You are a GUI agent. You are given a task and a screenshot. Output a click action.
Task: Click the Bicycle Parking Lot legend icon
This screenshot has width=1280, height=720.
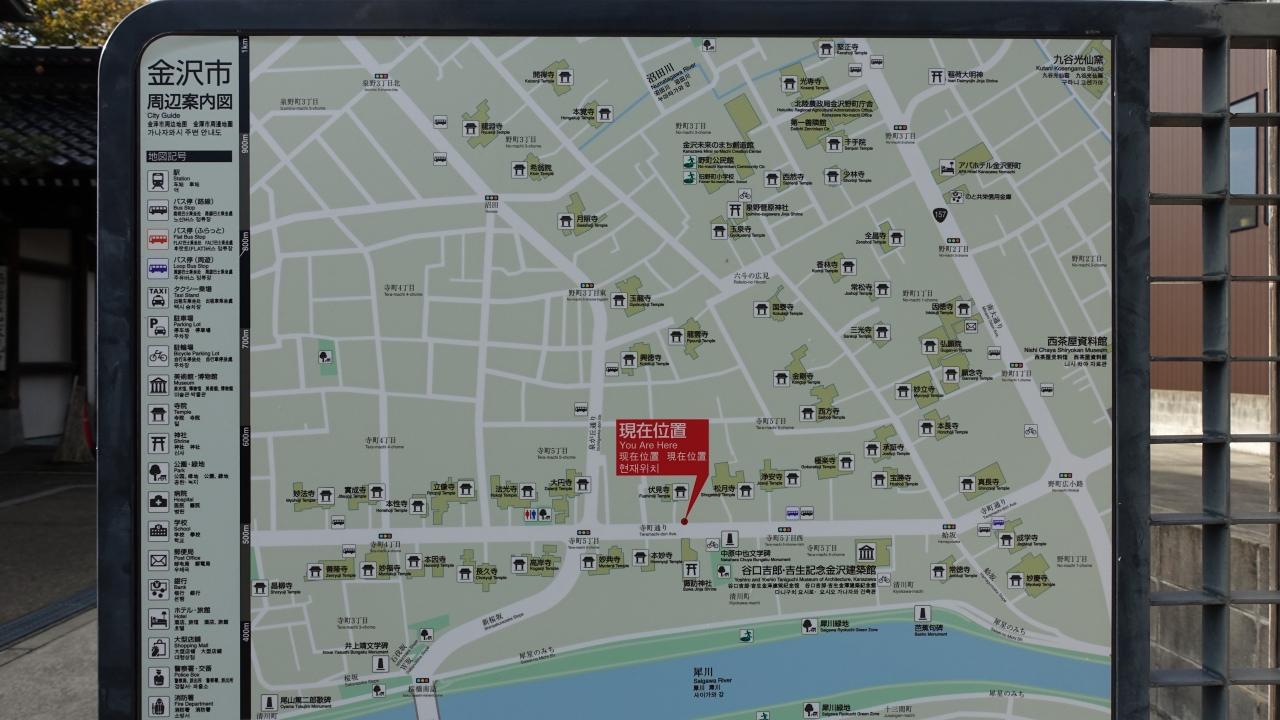pos(158,355)
